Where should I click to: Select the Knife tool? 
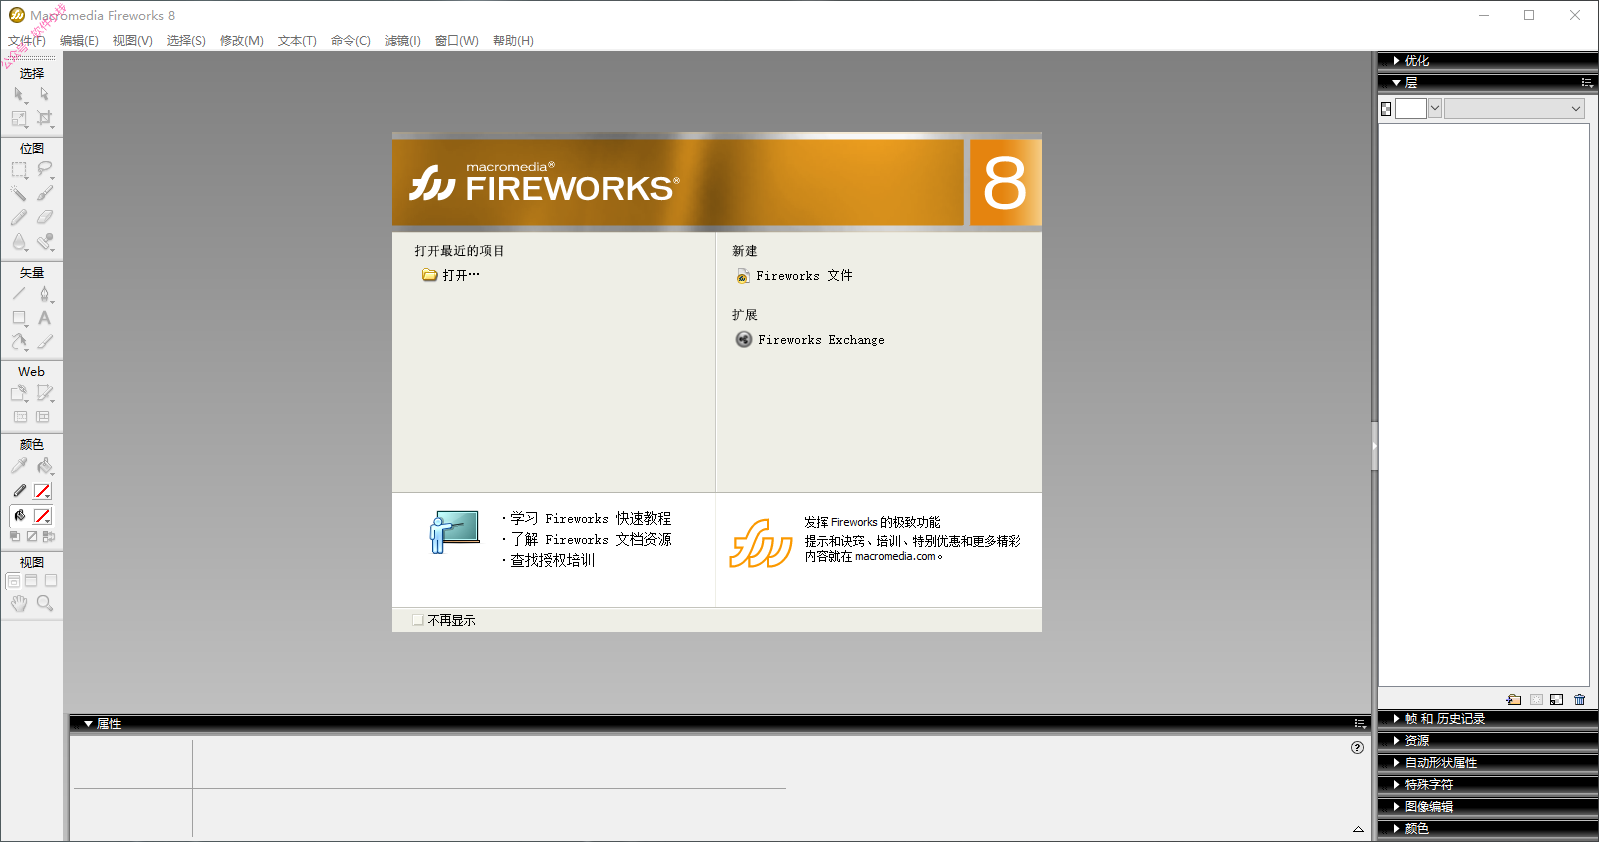[44, 342]
